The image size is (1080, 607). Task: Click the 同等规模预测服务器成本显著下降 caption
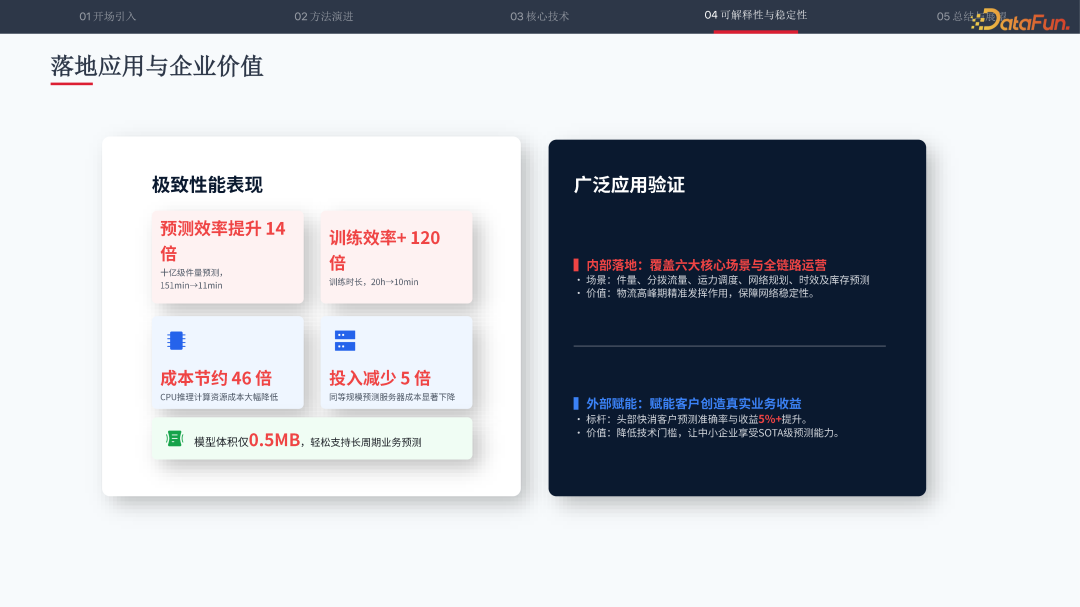392,397
